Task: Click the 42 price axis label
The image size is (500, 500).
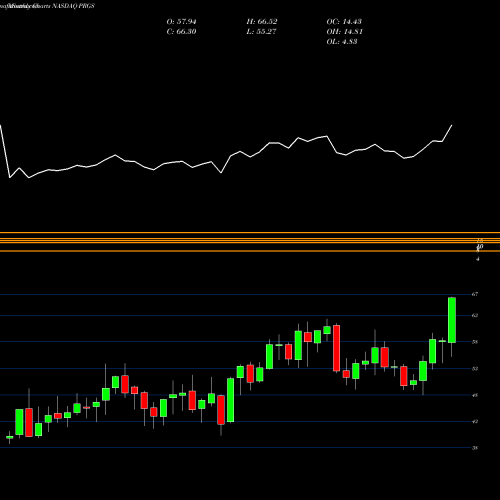Action: point(475,422)
